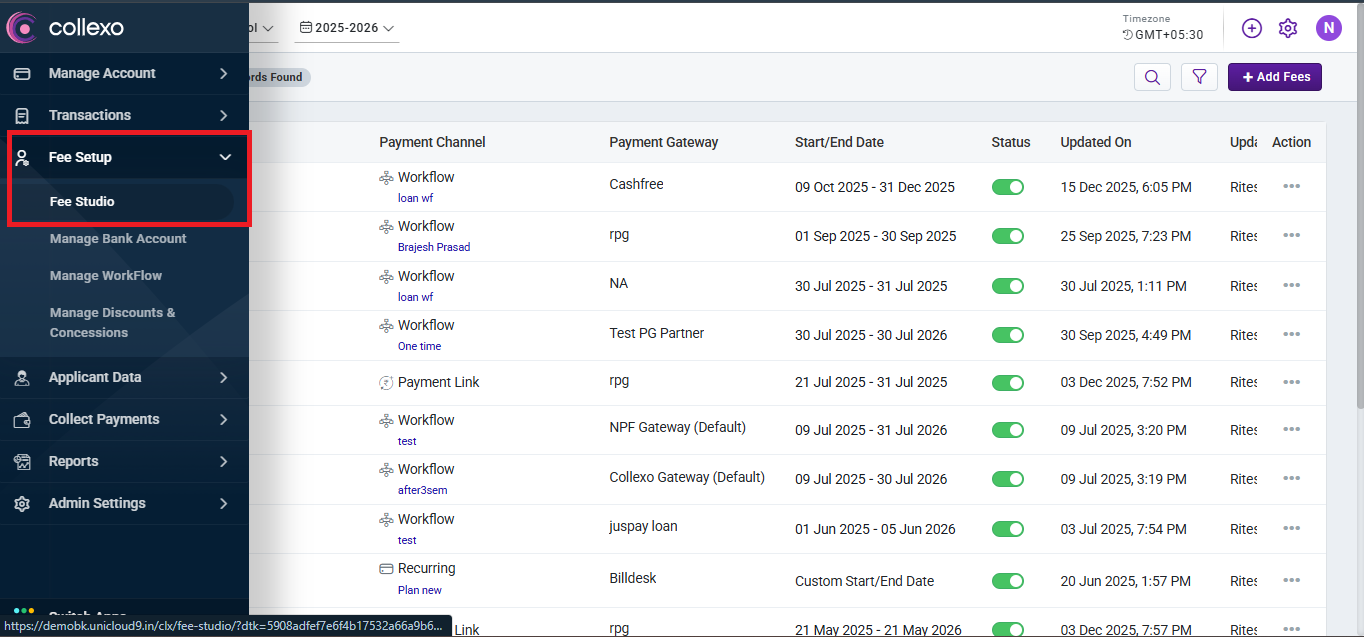Click the plus circle icon in header
Viewport: 1364px width, 637px height.
tap(1251, 28)
